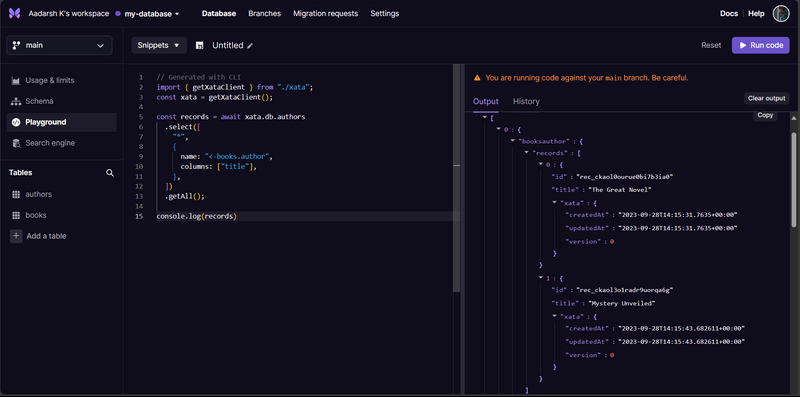Click the "Mystery Unveiled" title value
This screenshot has height=397, width=800.
[621, 304]
